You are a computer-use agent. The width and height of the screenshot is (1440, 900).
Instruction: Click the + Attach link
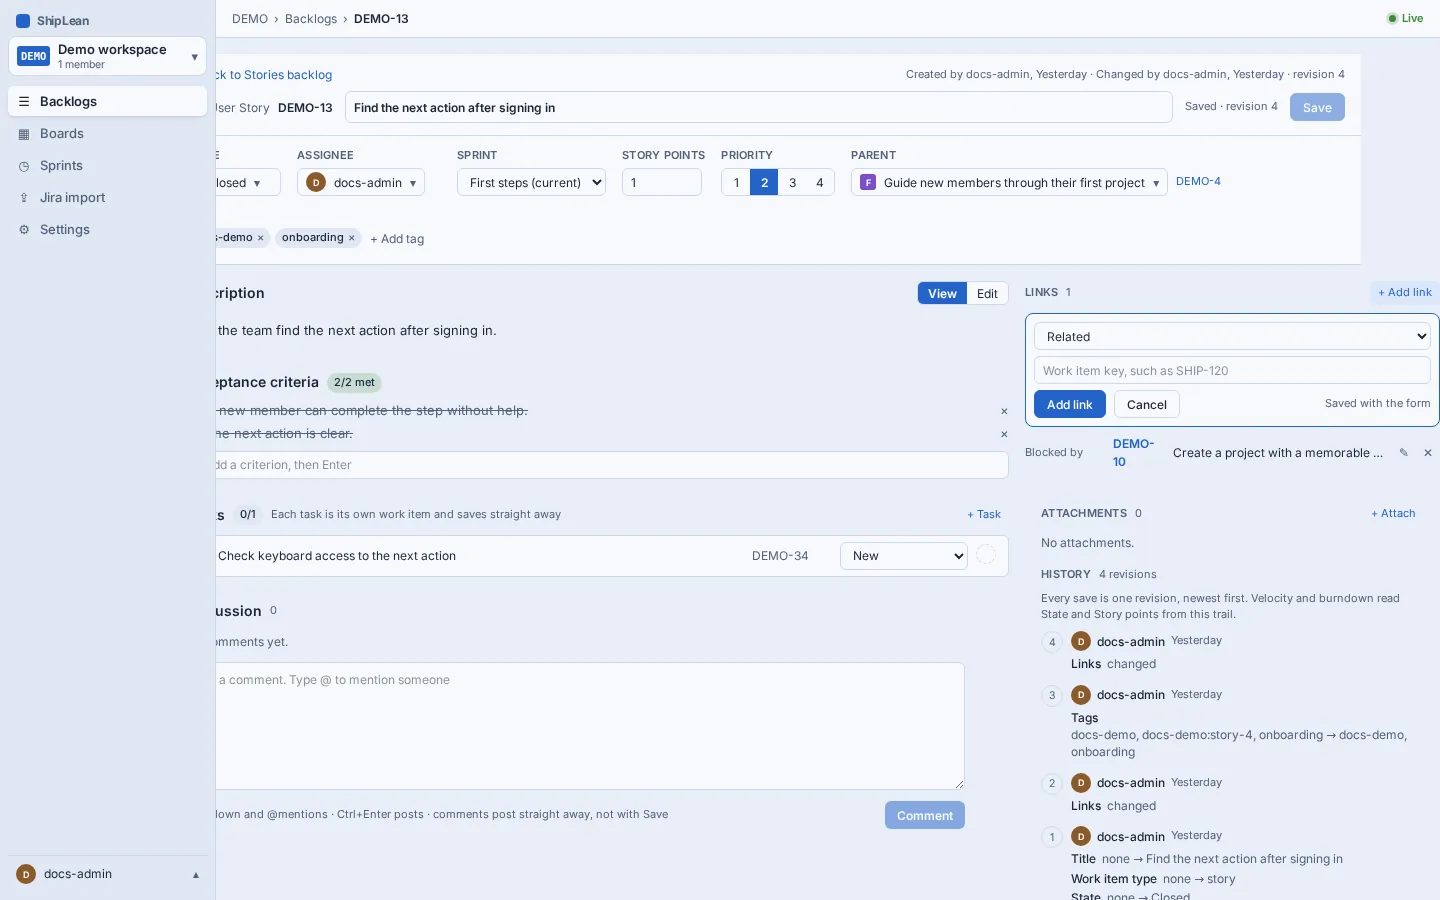pyautogui.click(x=1393, y=514)
